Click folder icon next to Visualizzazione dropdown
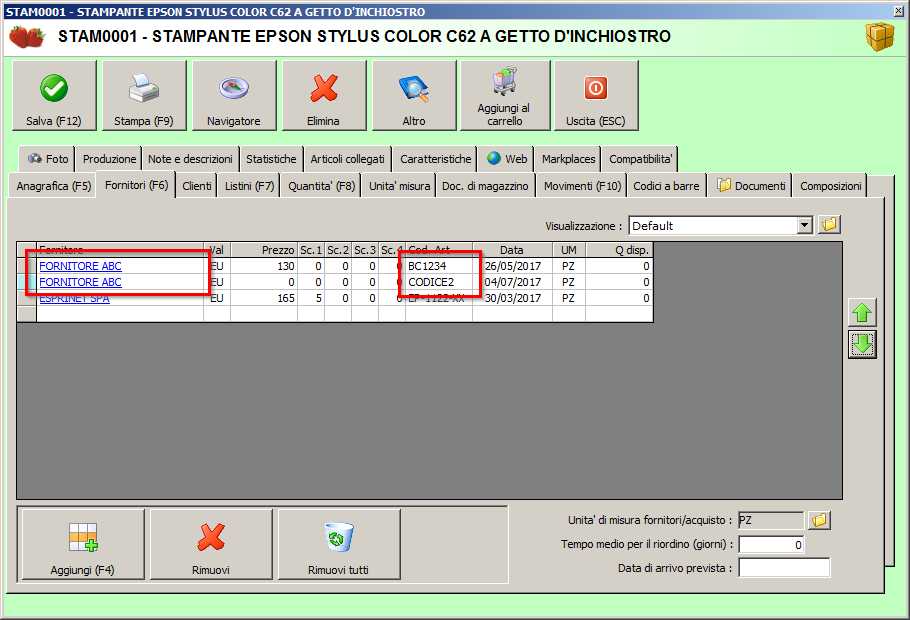The width and height of the screenshot is (910, 620). tap(829, 225)
